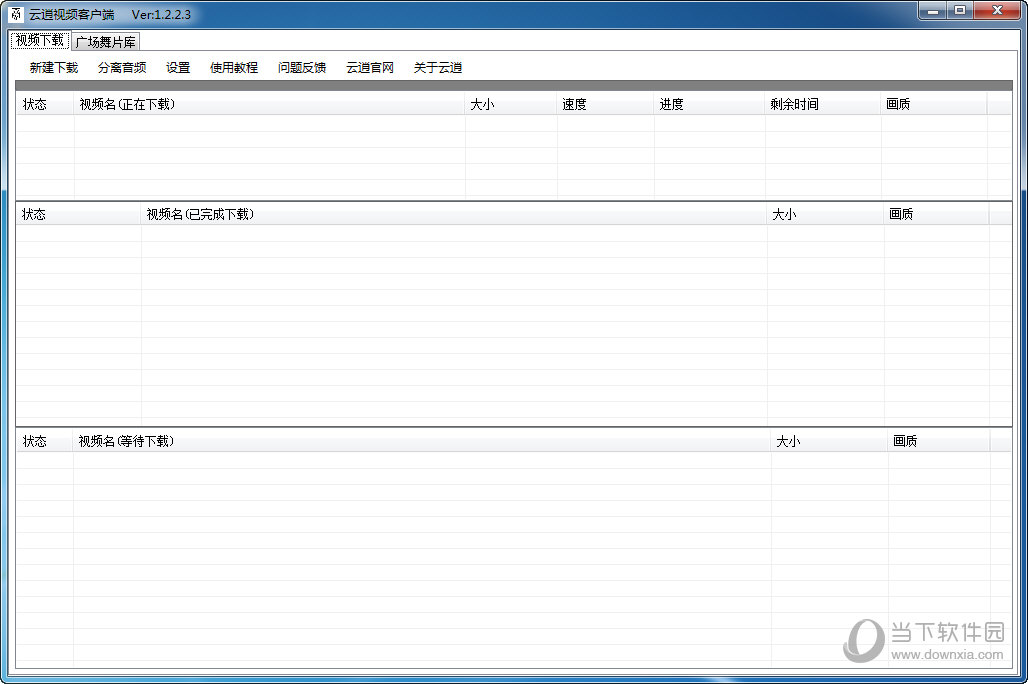
Task: Sort by 大小 in the 正在下载 list
Action: [x=511, y=104]
